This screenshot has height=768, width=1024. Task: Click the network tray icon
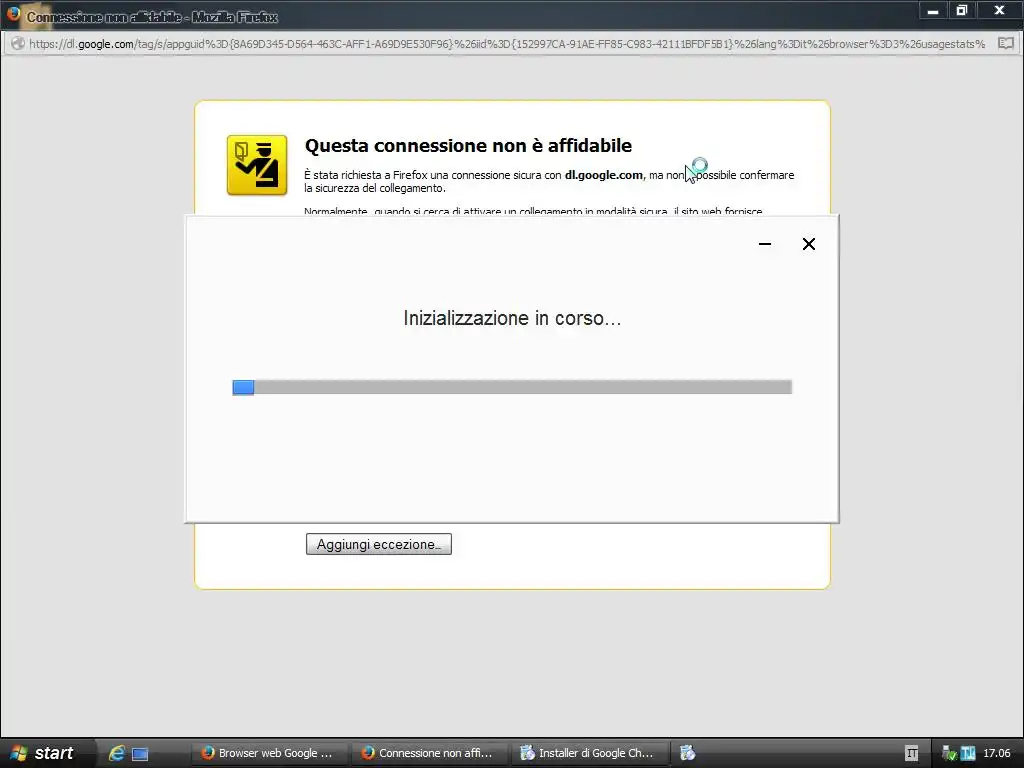click(x=949, y=754)
